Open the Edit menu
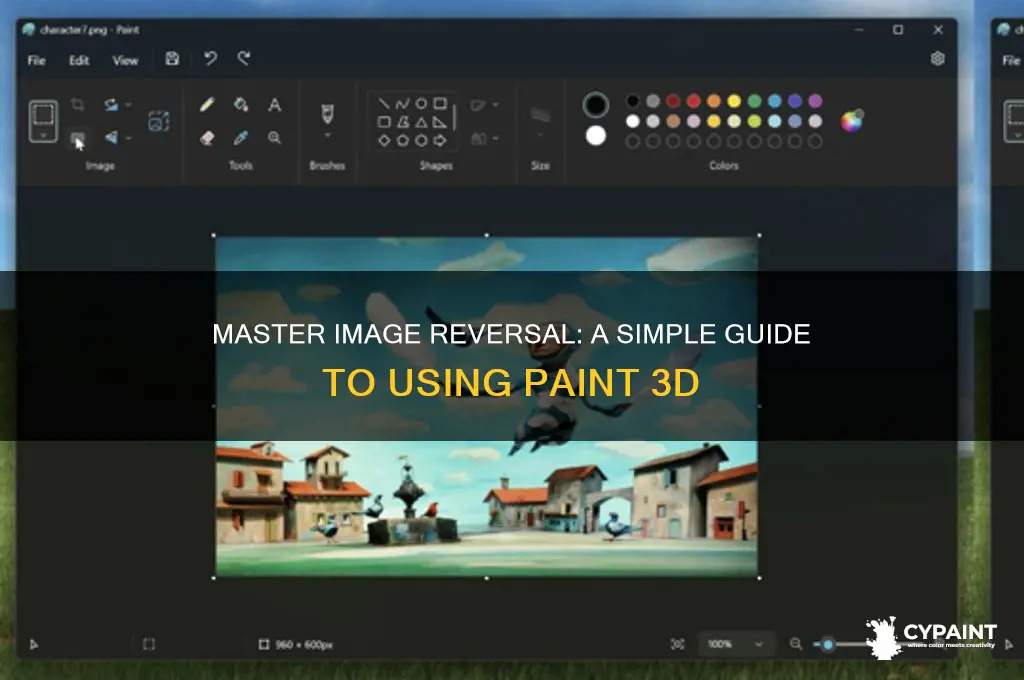The width and height of the screenshot is (1024, 680). coord(79,60)
